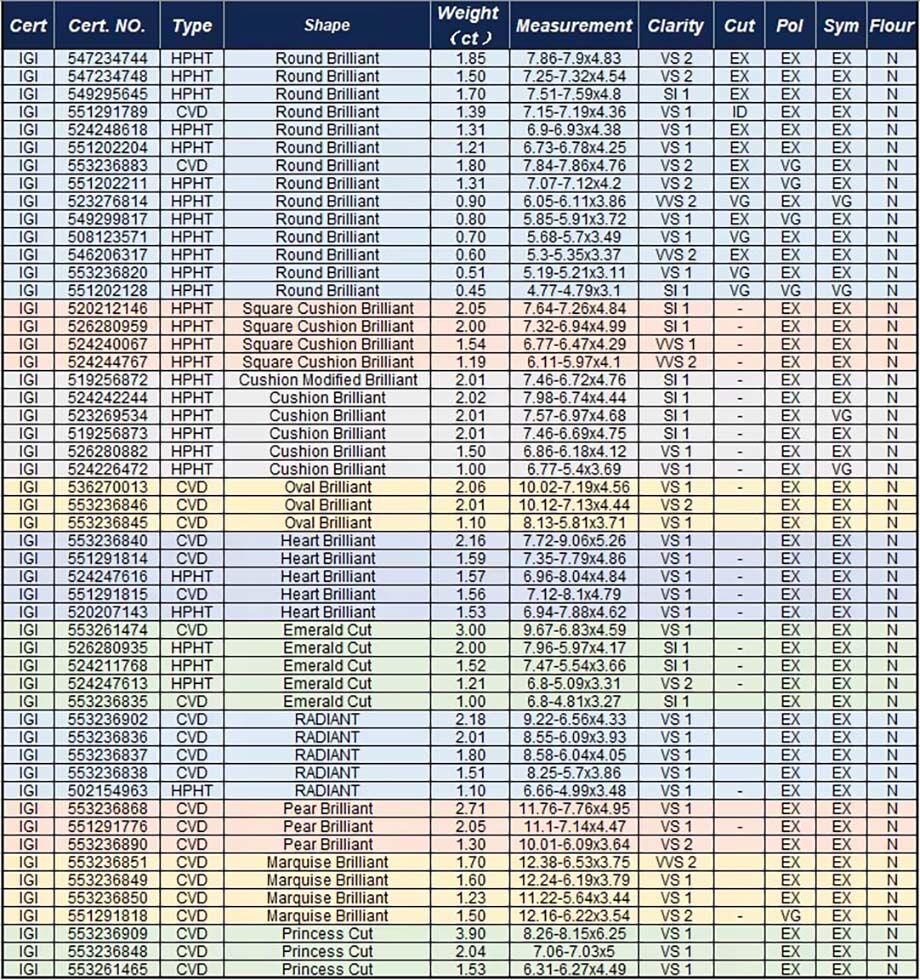920x980 pixels.
Task: Click certificate number 553236835
Action: pyautogui.click(x=108, y=702)
